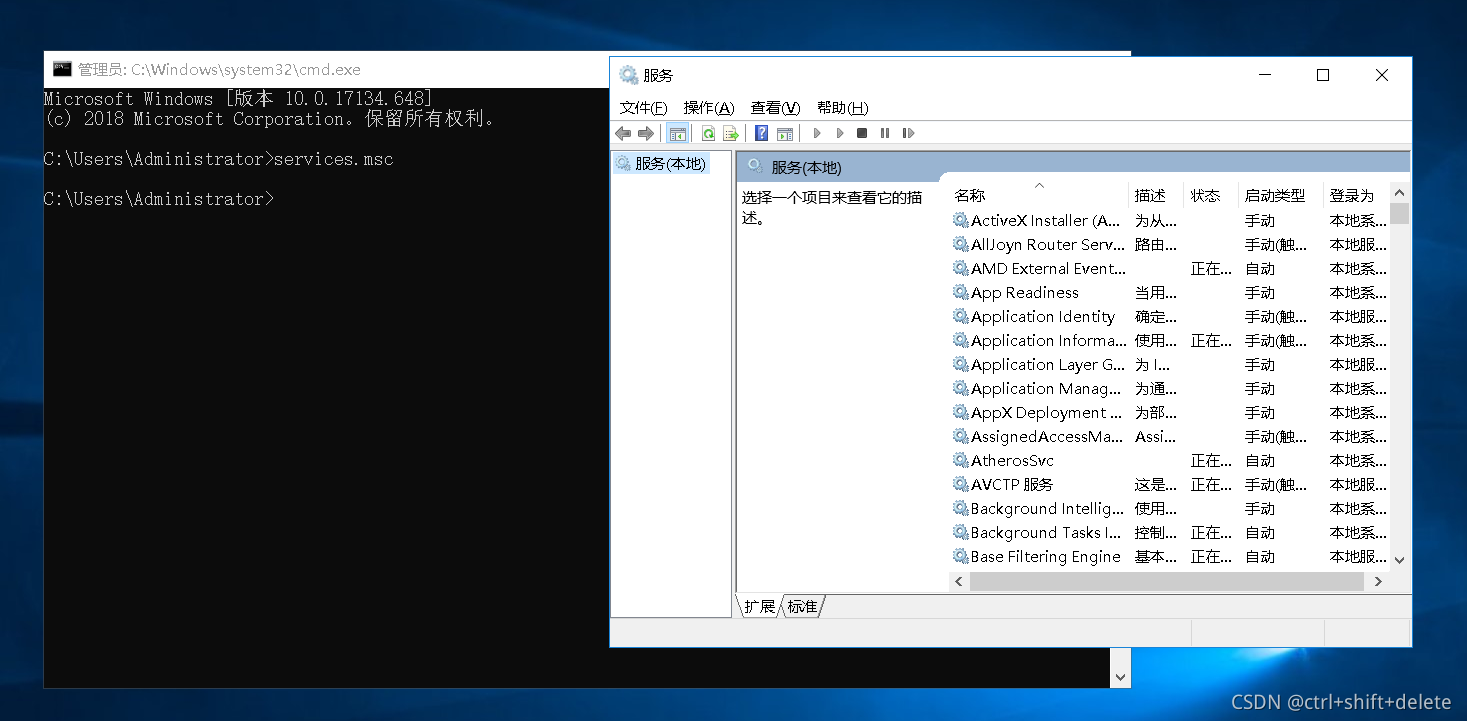Click the Services window title bar gear icon
This screenshot has width=1467, height=721.
pos(628,75)
